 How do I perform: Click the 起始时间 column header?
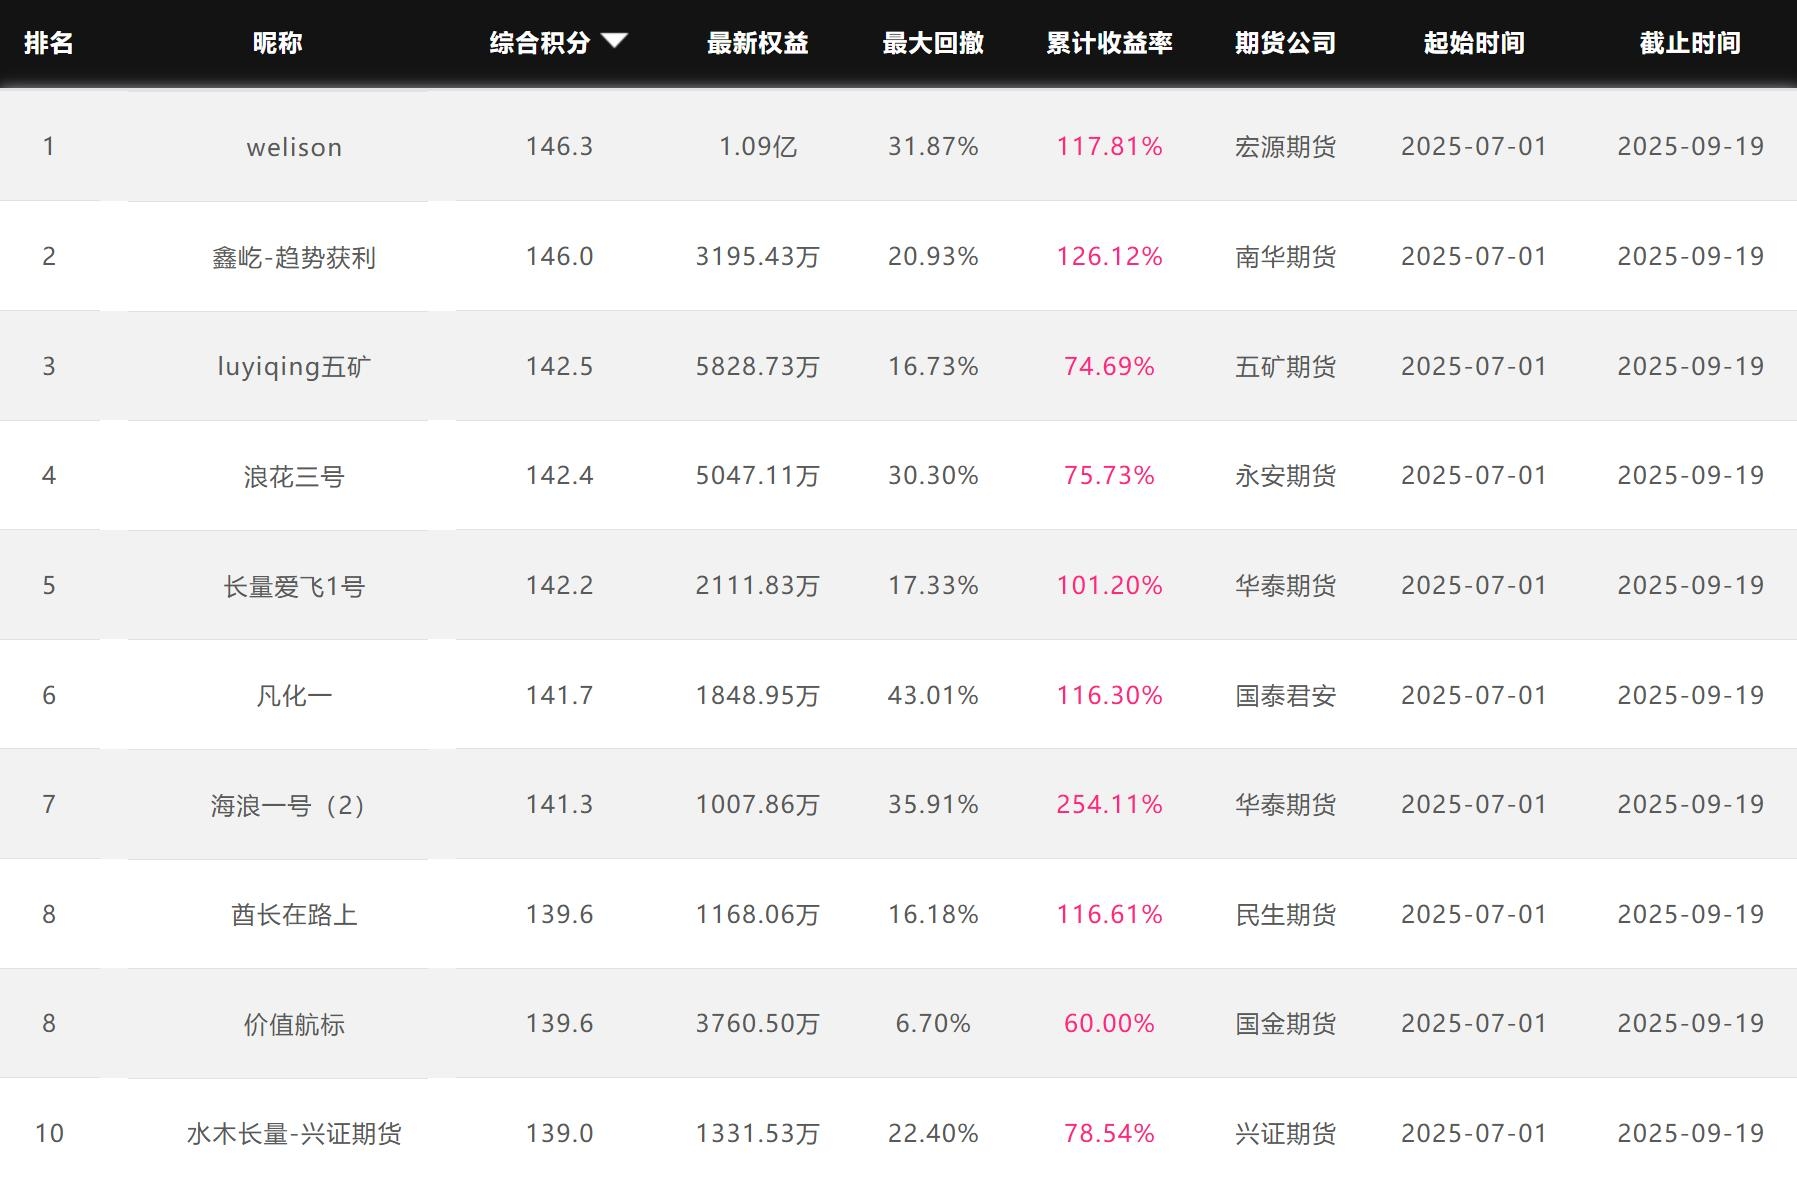click(x=1473, y=43)
